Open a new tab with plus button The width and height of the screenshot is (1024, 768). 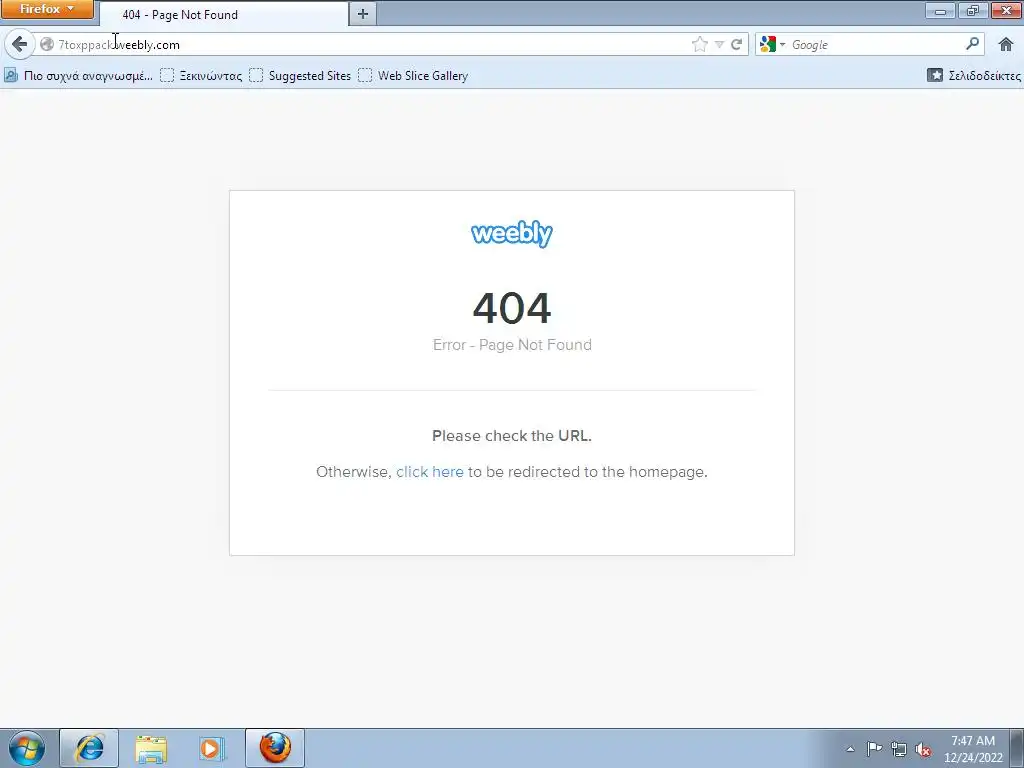point(363,14)
